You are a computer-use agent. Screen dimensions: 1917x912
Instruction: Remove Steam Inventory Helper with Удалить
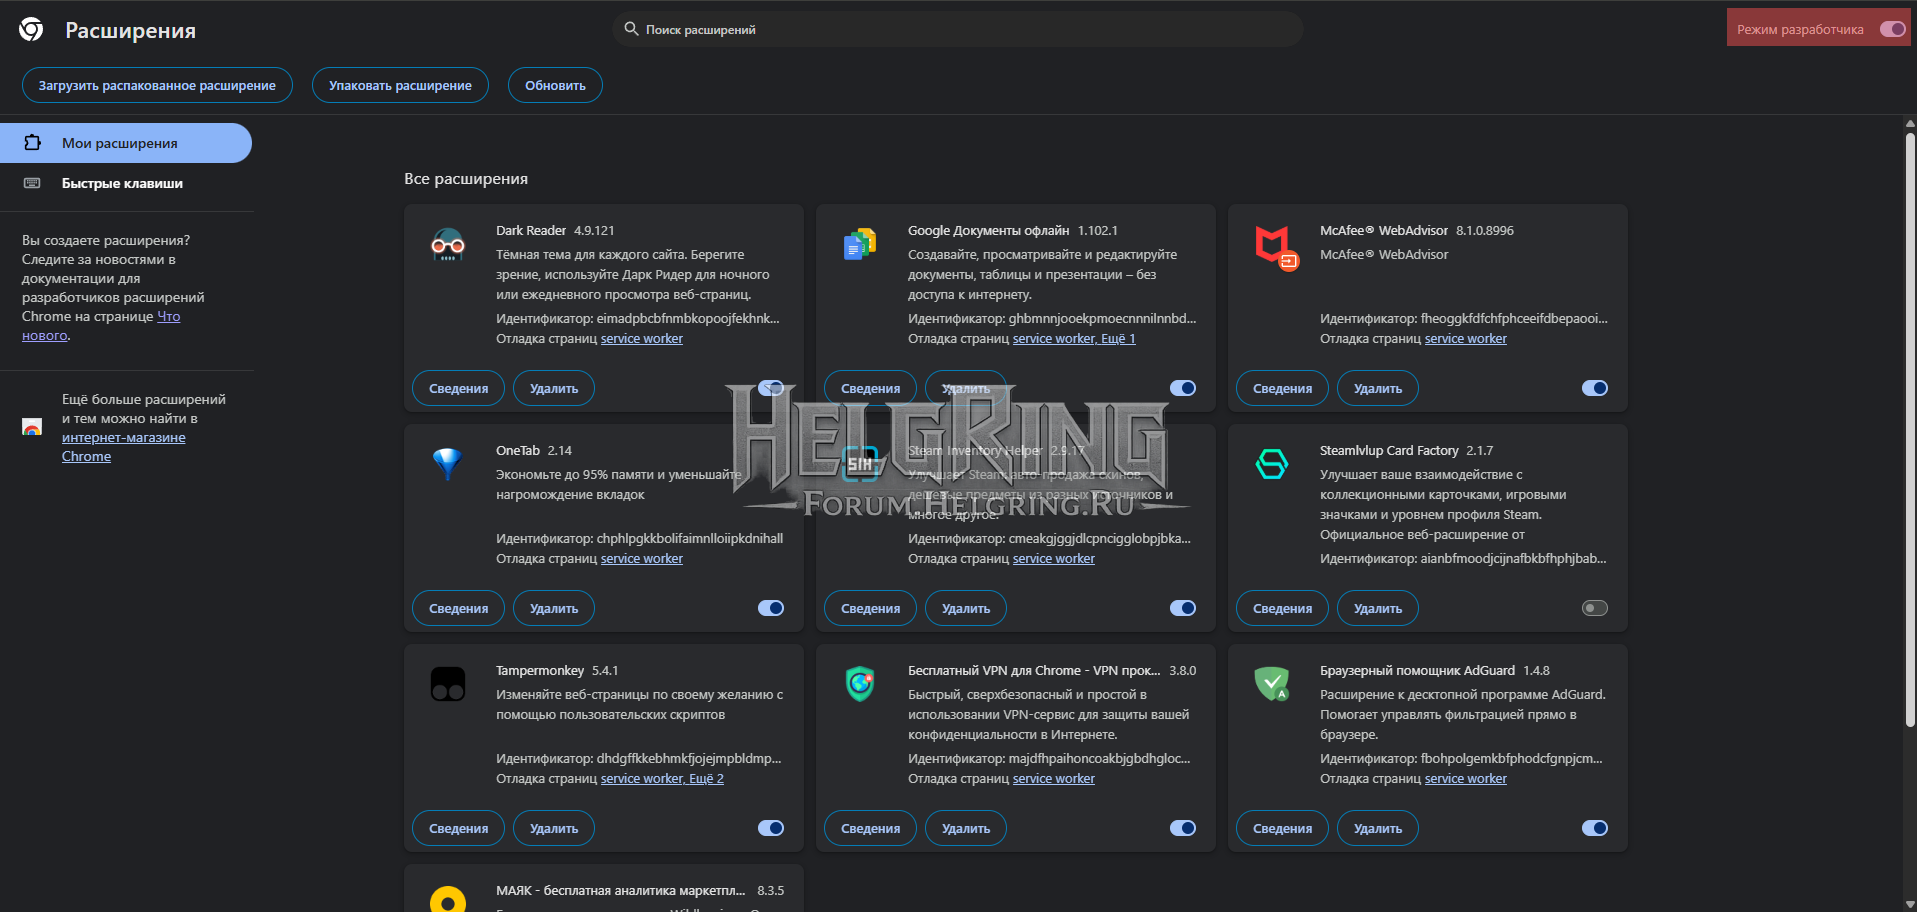(966, 608)
